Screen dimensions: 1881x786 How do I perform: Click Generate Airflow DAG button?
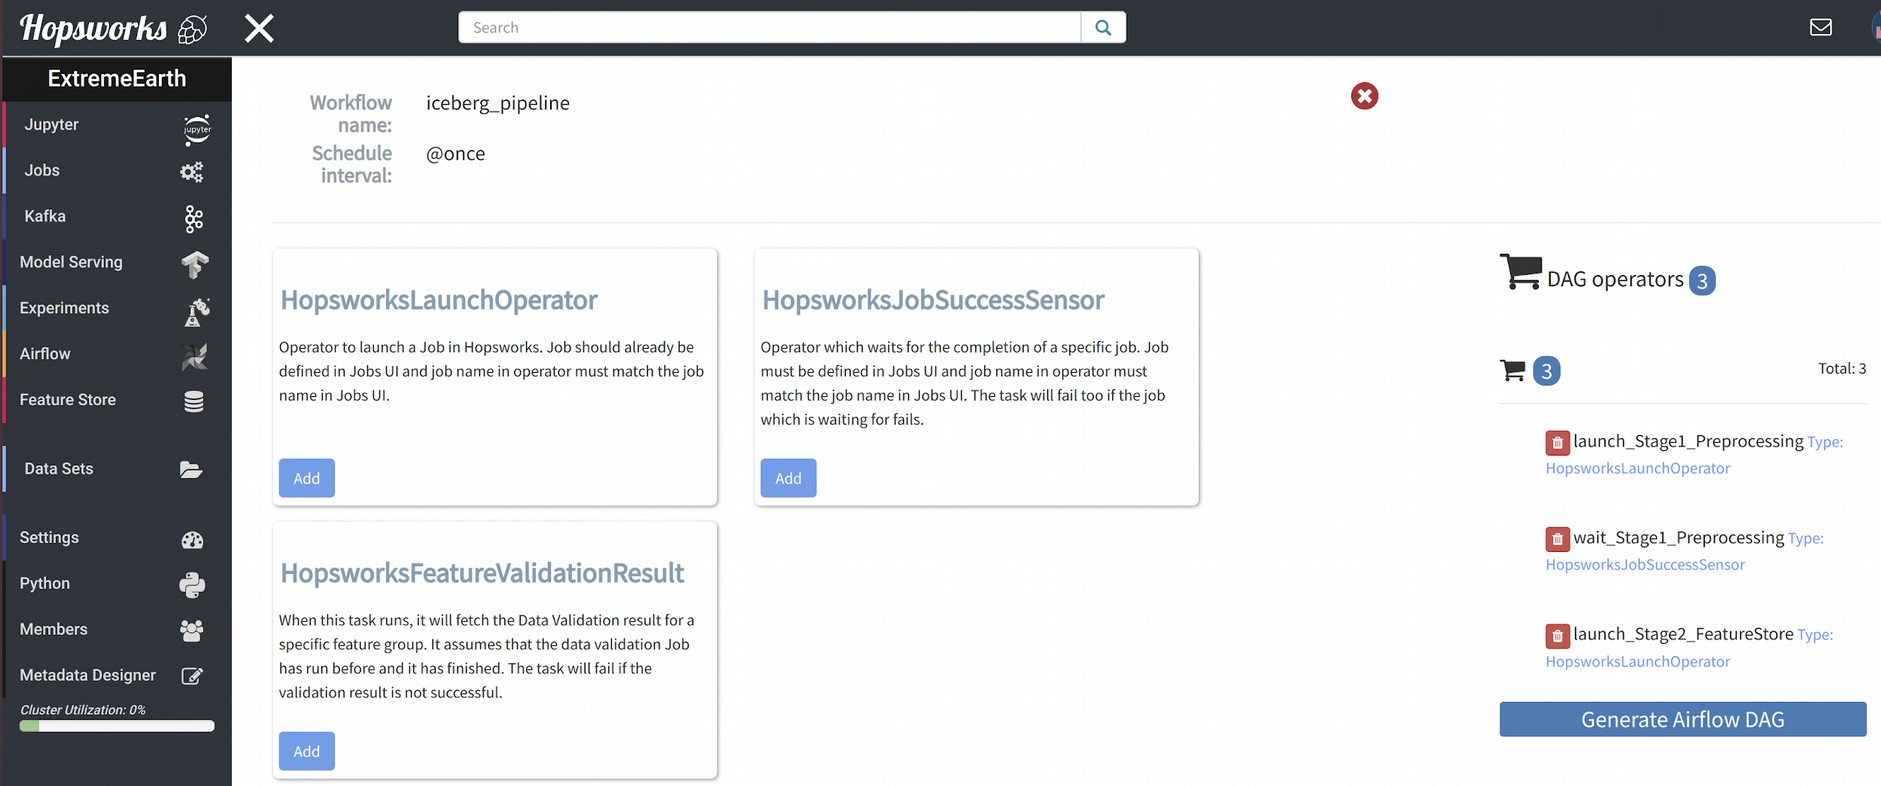[x=1683, y=719]
